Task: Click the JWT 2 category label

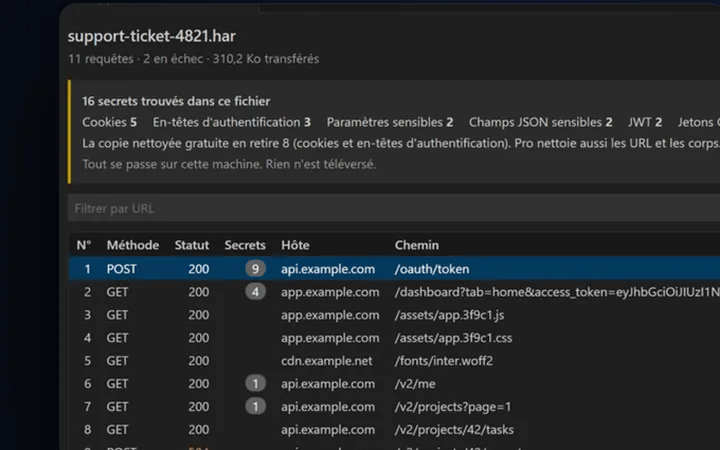Action: [x=645, y=122]
